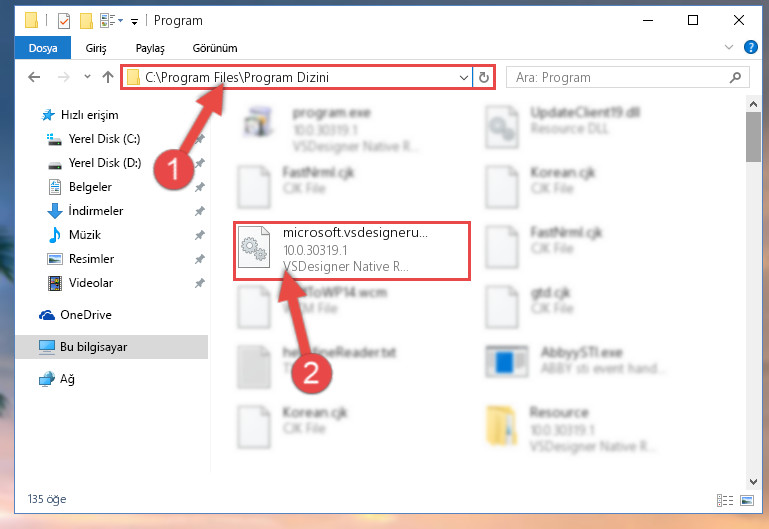Click the address bar path field
The width and height of the screenshot is (769, 529).
click(x=296, y=77)
